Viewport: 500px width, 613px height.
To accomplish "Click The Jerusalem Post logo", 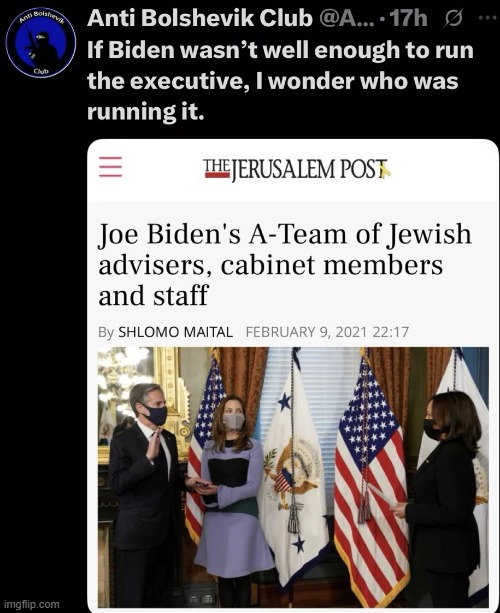I will point(297,170).
